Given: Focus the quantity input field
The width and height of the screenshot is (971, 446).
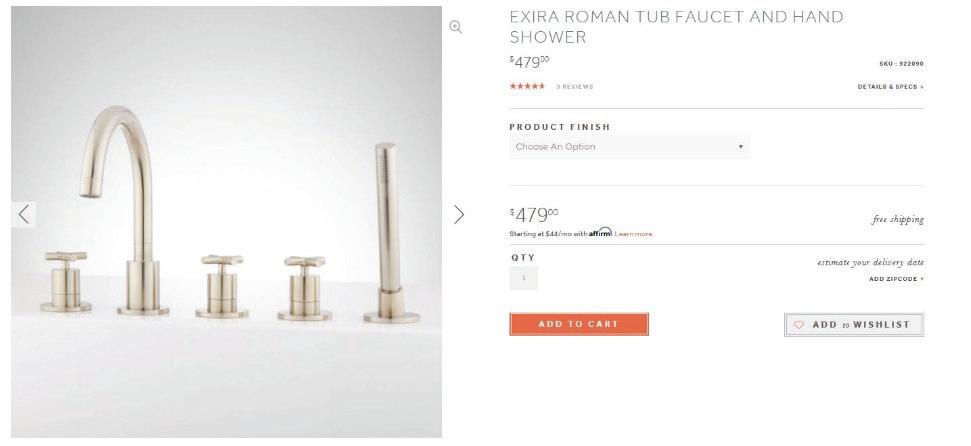Looking at the screenshot, I should pyautogui.click(x=524, y=278).
